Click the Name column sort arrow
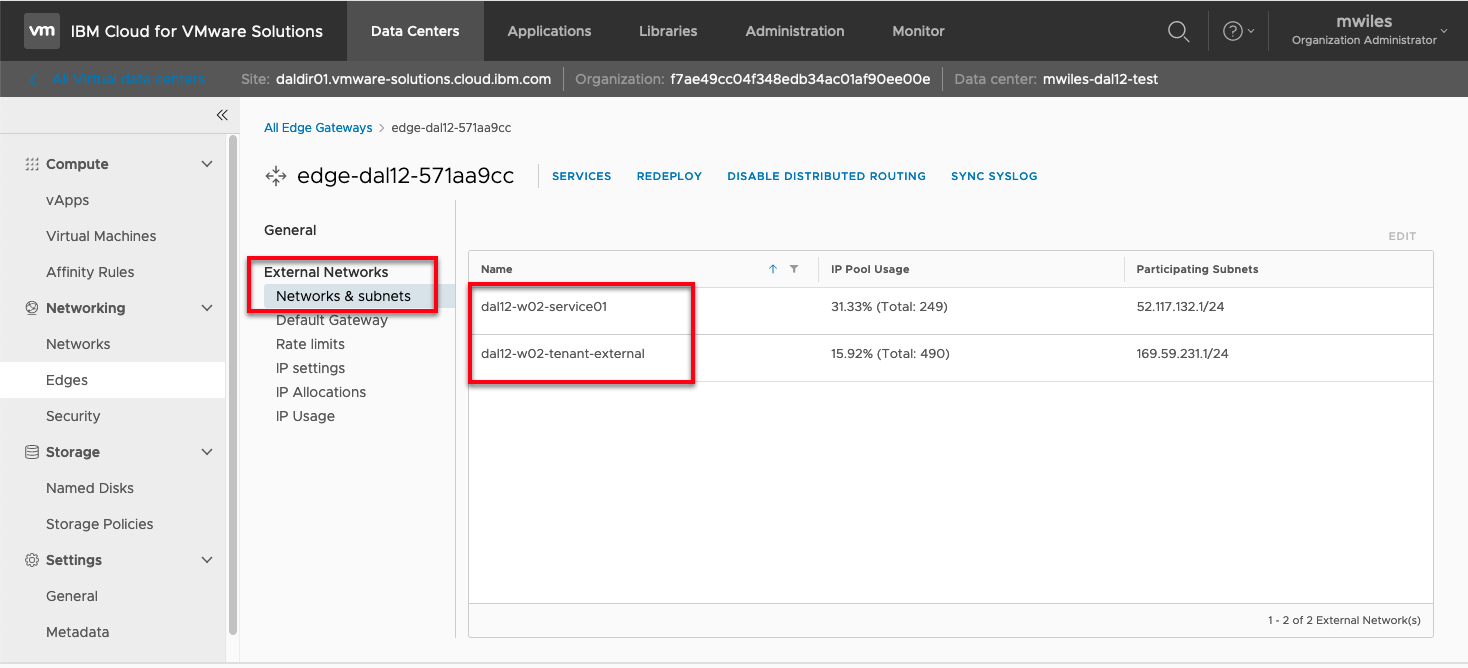This screenshot has height=668, width=1468. [x=773, y=269]
